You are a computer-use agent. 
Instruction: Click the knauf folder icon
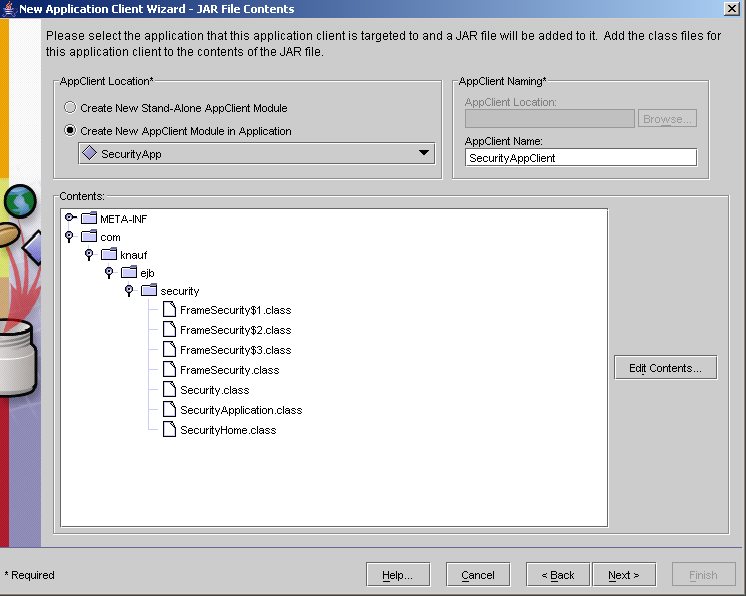[x=109, y=254]
